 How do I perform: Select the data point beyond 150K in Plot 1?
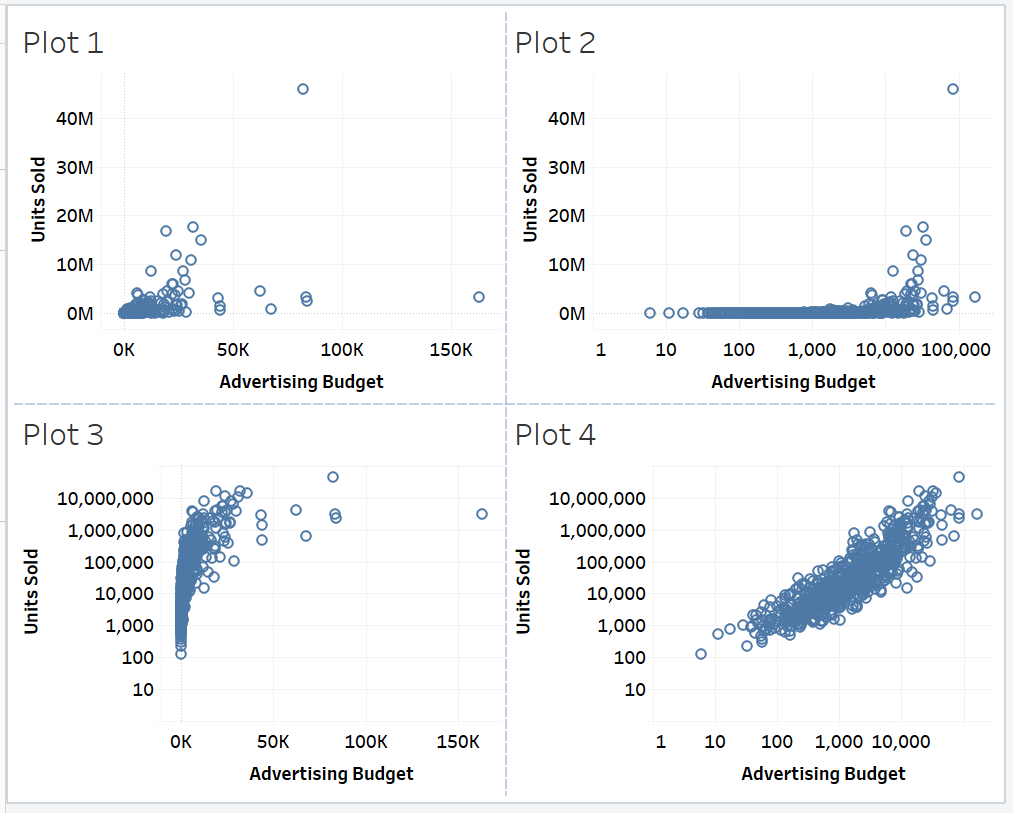479,297
